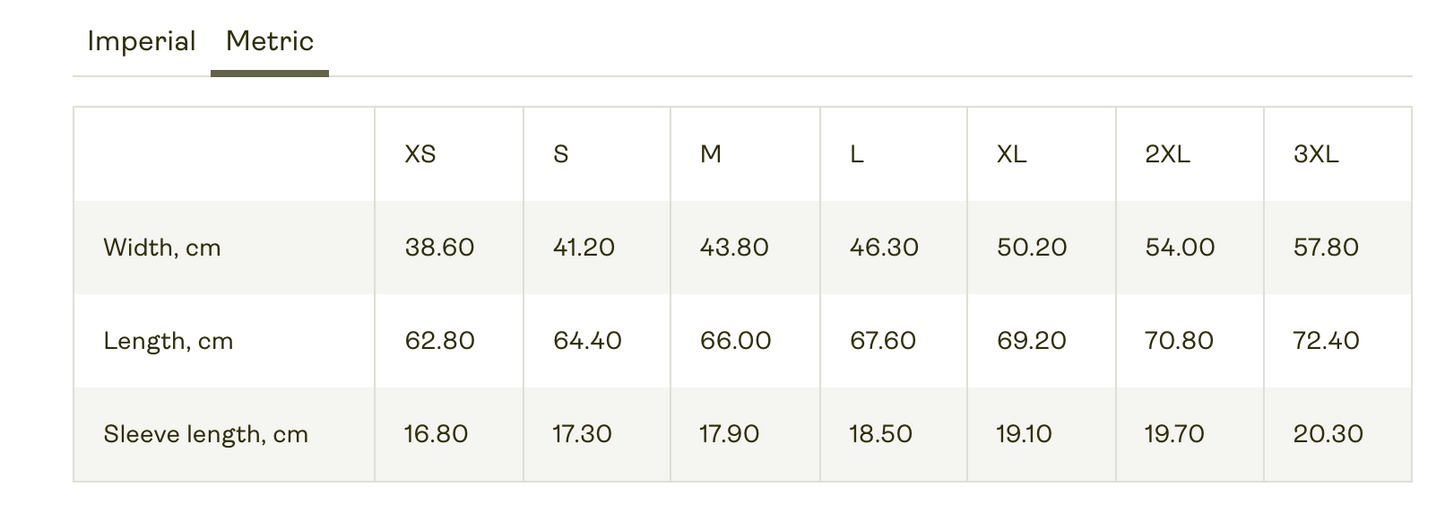Click the L size column header
Viewport: 1445px width, 531px height.
[x=857, y=154]
